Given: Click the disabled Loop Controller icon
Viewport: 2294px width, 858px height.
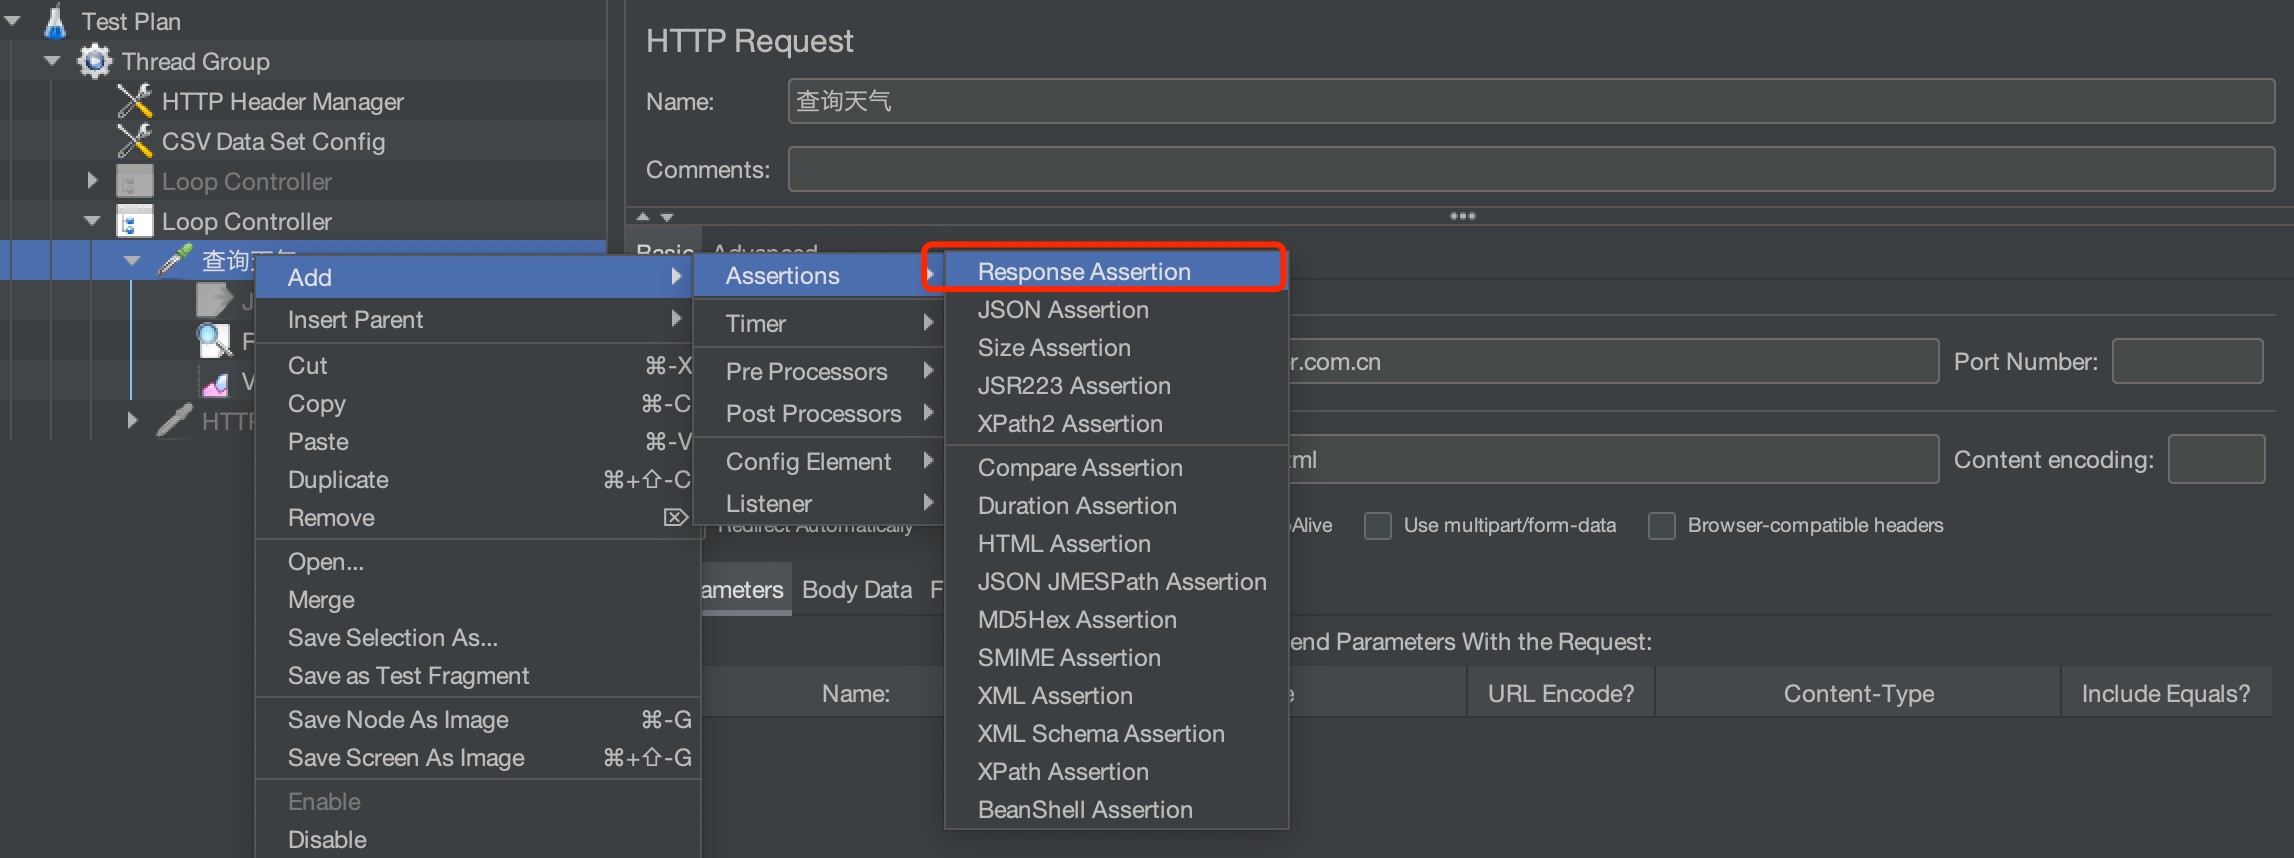Looking at the screenshot, I should [x=134, y=181].
